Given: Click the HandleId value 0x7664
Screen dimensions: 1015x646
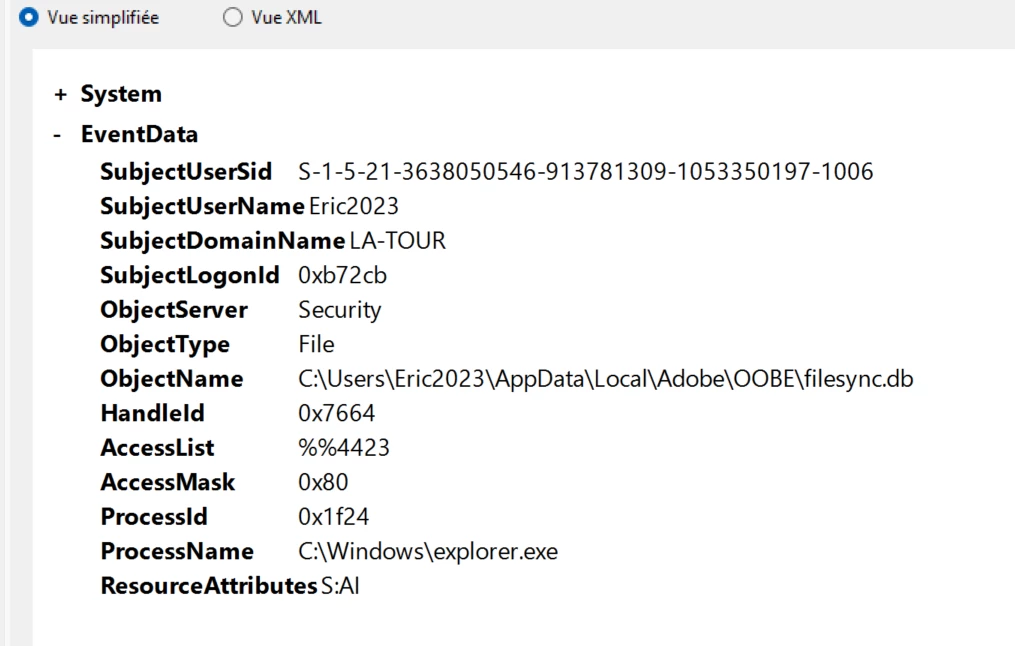Looking at the screenshot, I should (x=336, y=413).
